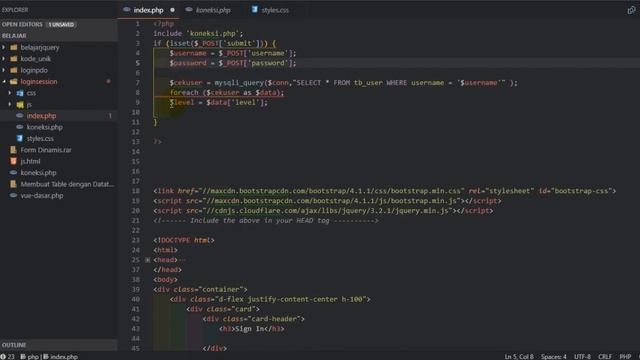
Task: Open Membuat Table dengan Datat... file
Action: click(x=67, y=184)
